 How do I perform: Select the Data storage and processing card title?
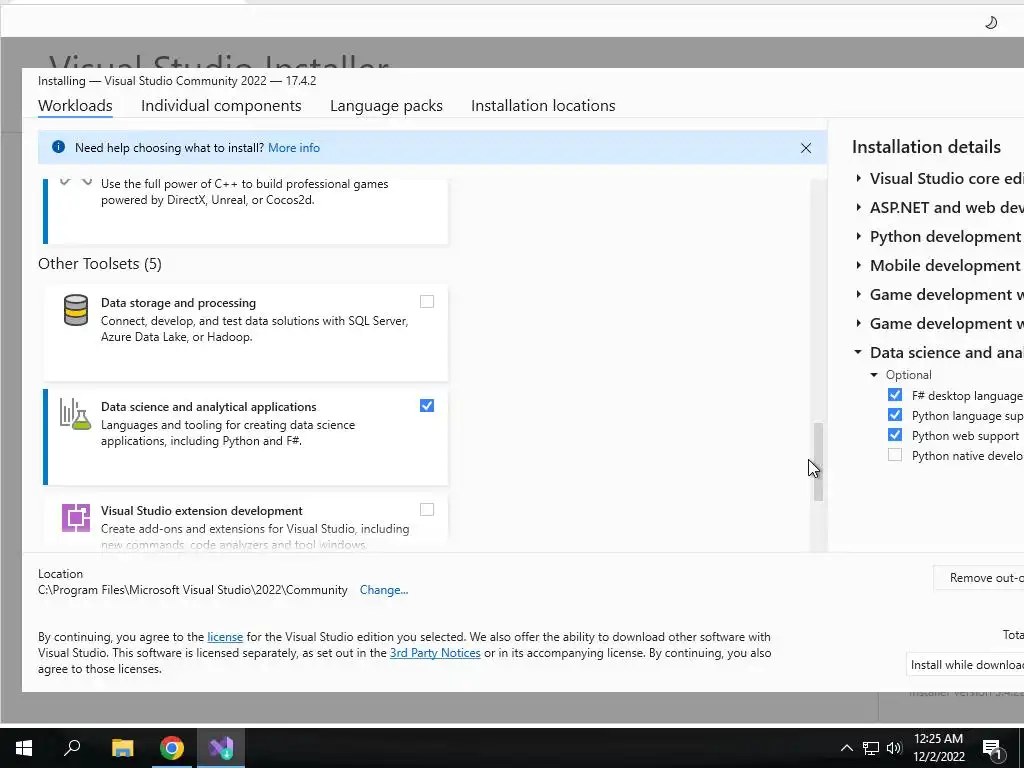coord(178,303)
